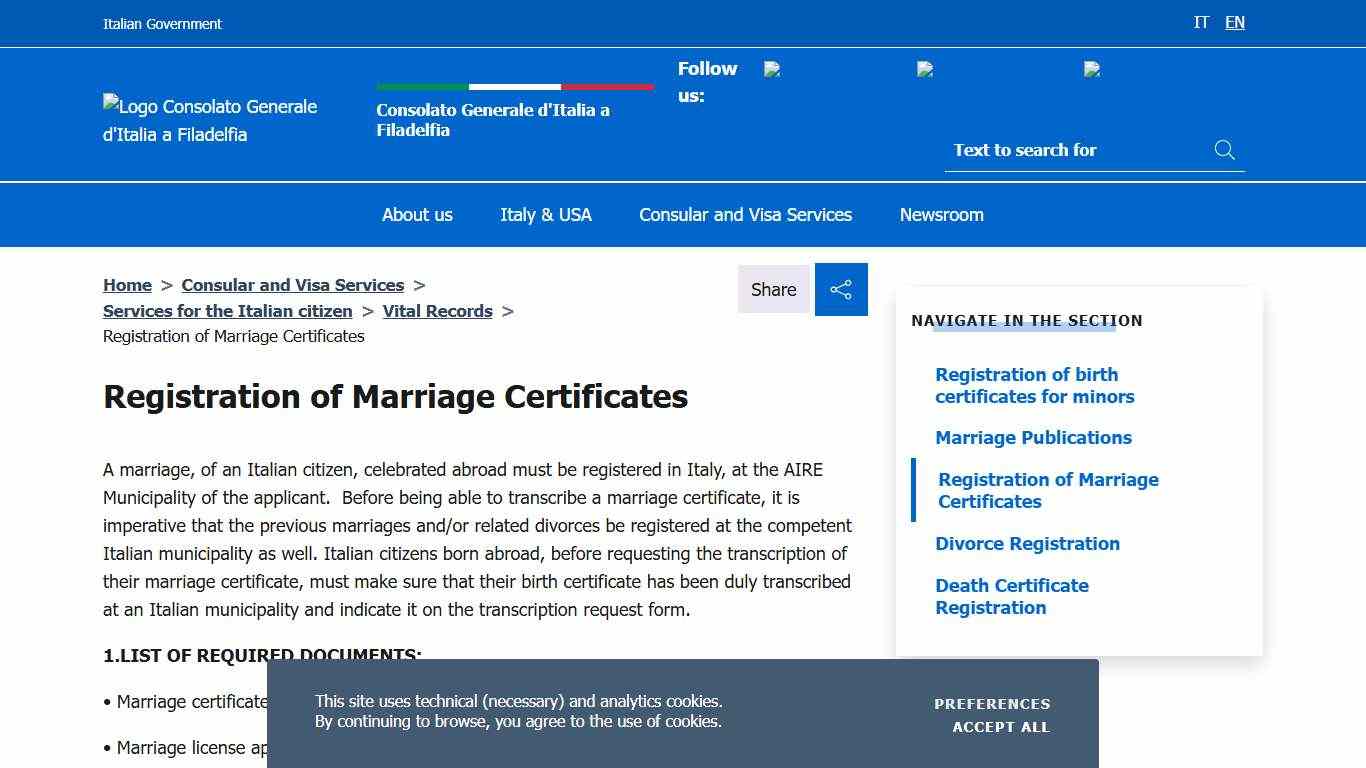
Task: Open cookie PREFERENCES settings
Action: (992, 703)
